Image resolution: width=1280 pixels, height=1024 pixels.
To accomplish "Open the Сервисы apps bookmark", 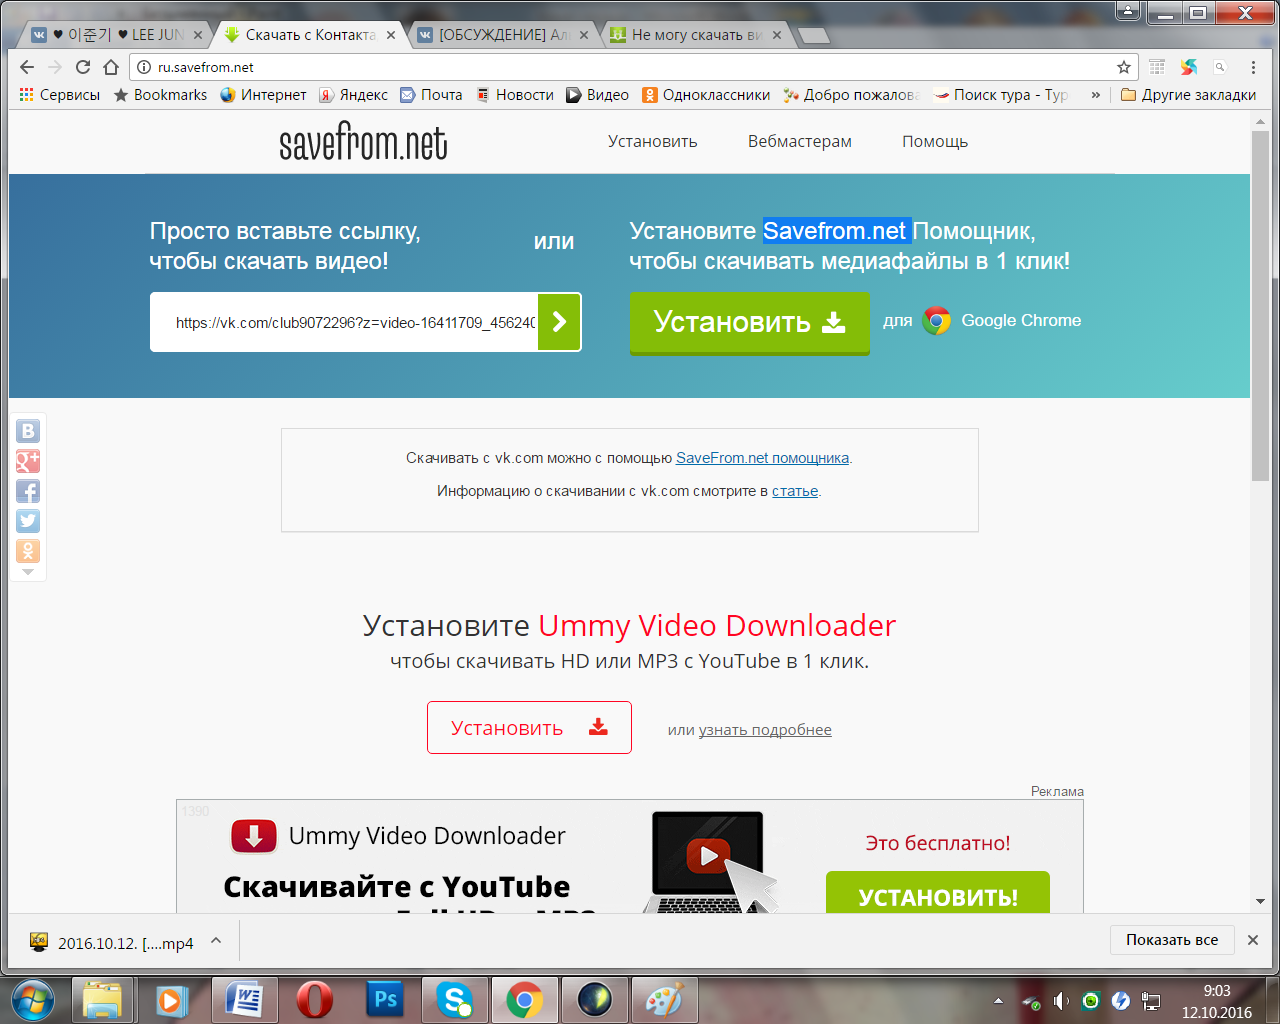I will tap(60, 95).
